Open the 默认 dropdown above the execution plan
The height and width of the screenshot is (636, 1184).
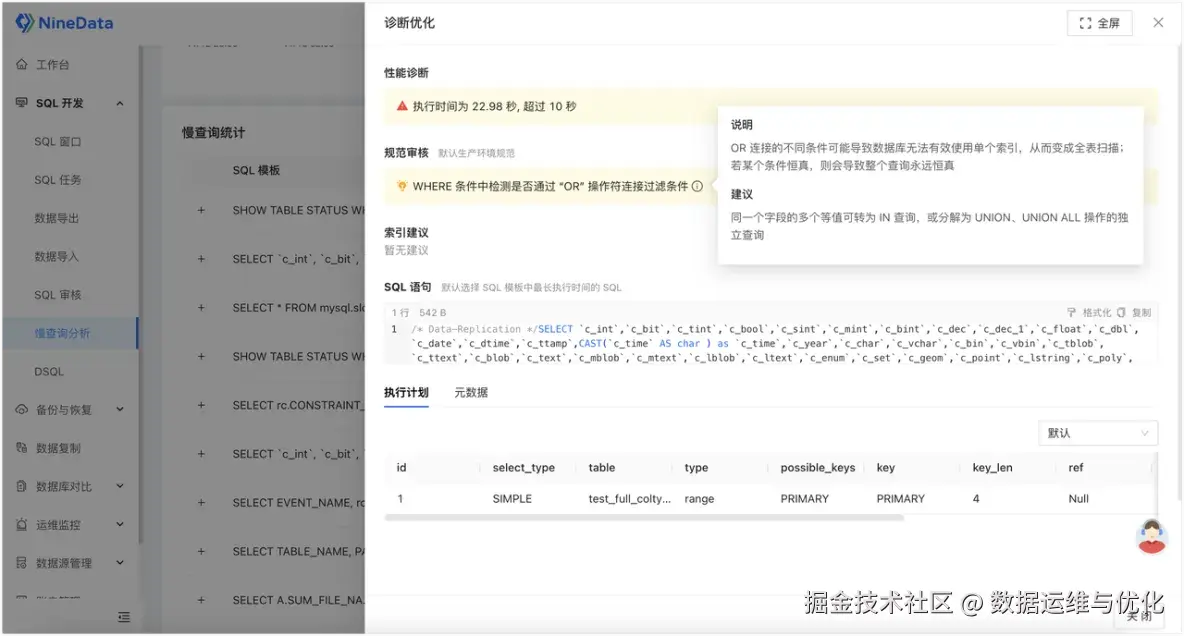1097,432
